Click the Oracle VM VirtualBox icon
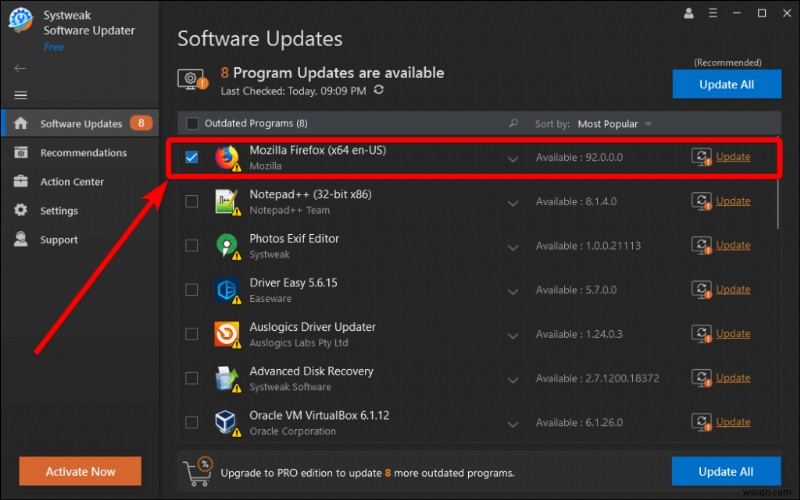Screen dimensions: 800x500 click(227, 423)
